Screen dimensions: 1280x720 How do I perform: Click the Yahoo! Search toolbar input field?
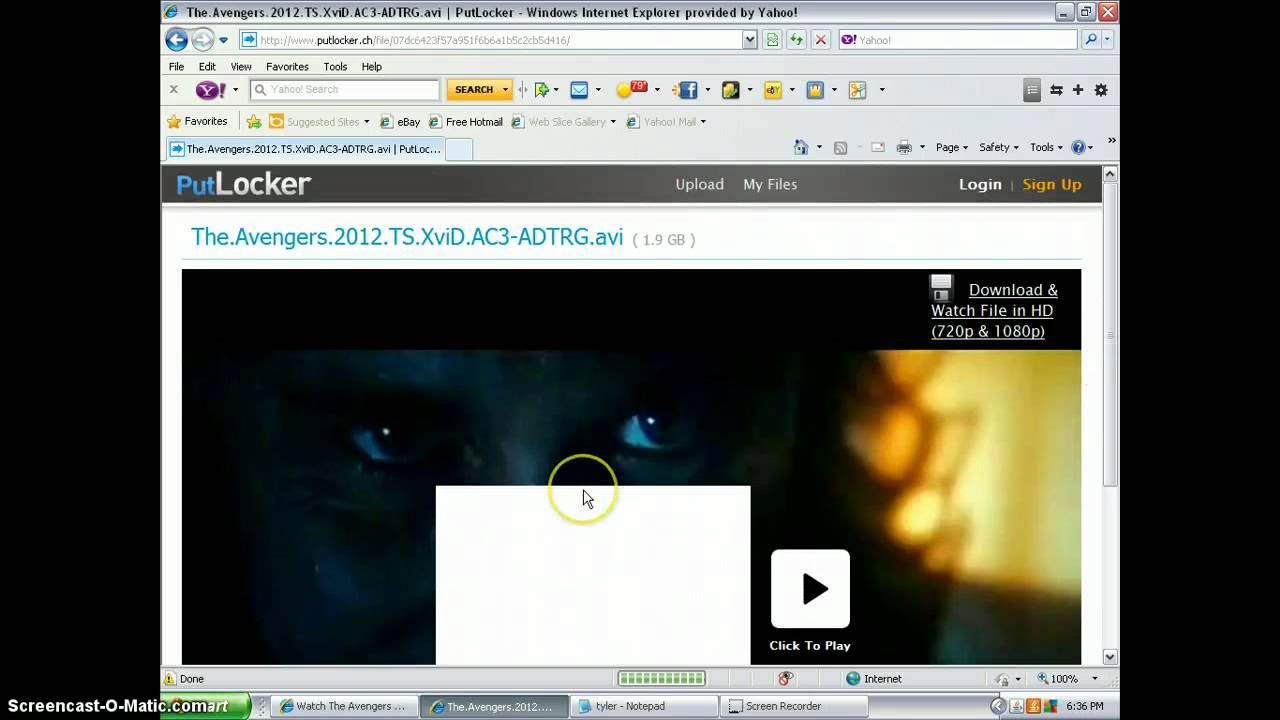[x=345, y=89]
